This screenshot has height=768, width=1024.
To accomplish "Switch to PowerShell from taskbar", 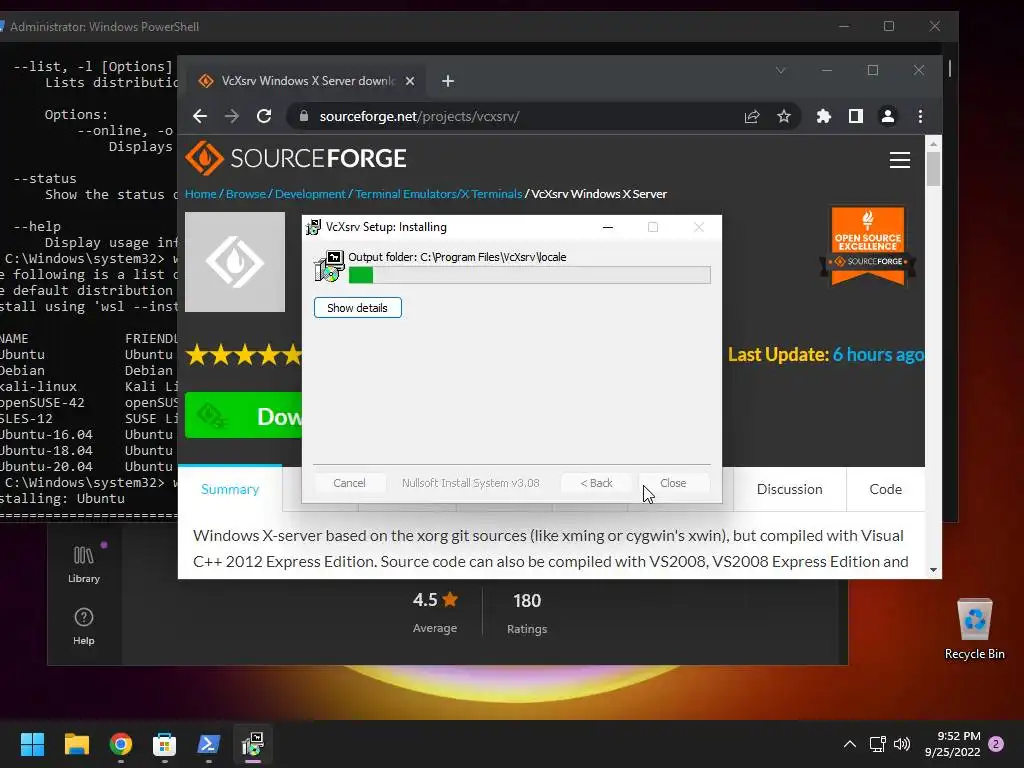I will 209,744.
